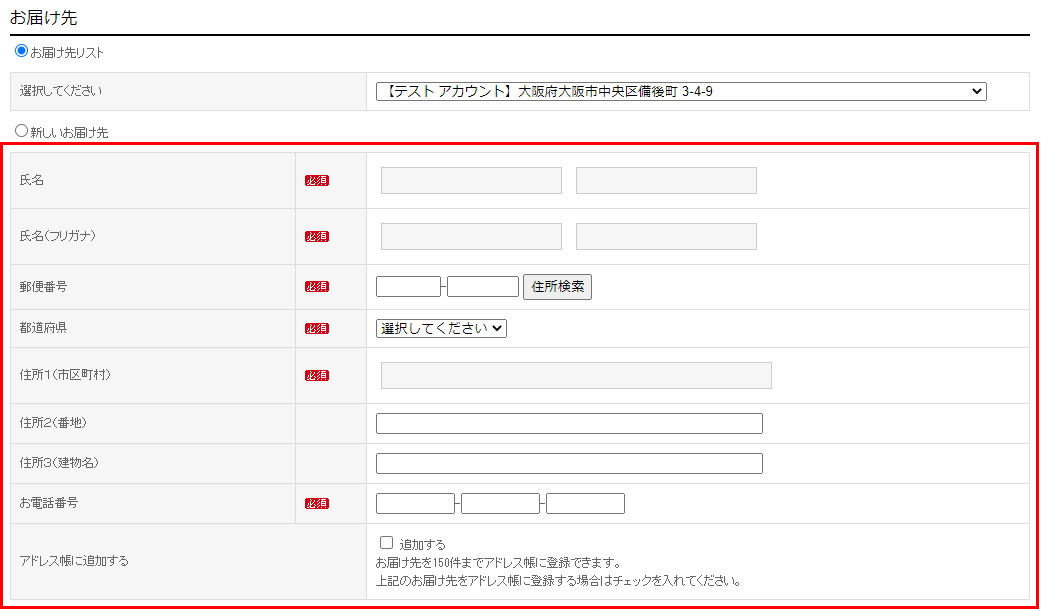Screen dimensions: 1041x611
Task: Click the 住所2(番地) input field
Action: 569,424
